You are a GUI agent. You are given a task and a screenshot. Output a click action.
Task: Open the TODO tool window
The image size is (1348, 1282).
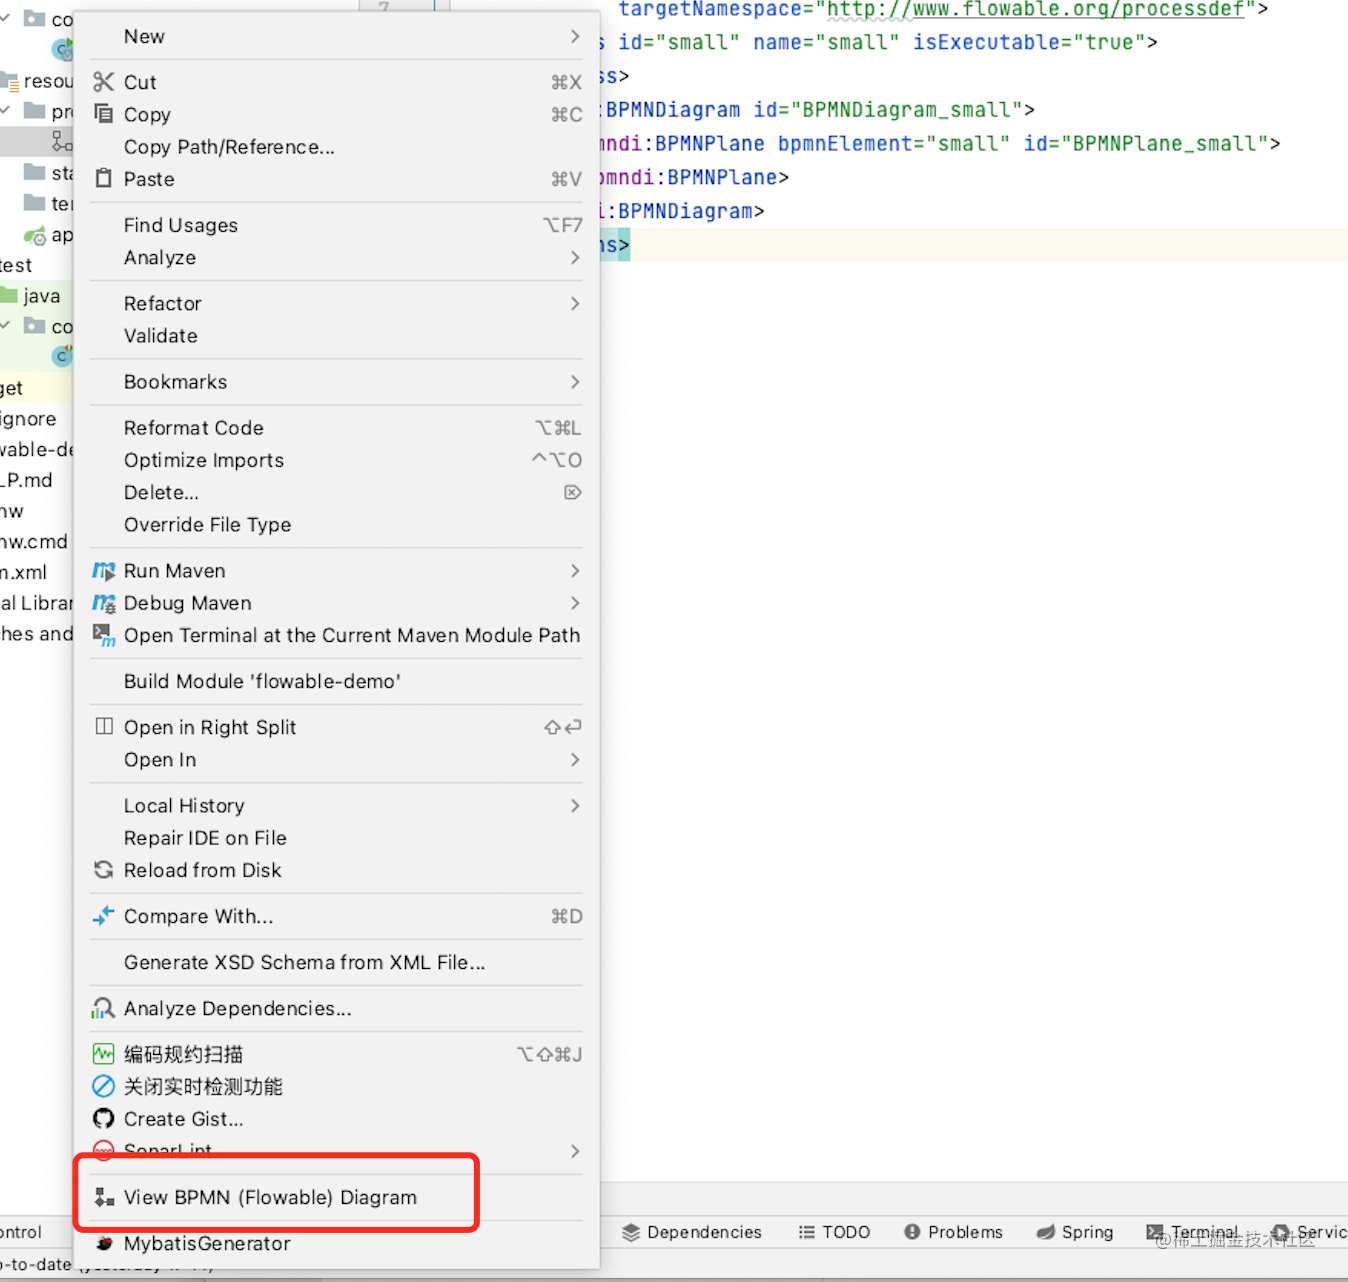[x=835, y=1232]
